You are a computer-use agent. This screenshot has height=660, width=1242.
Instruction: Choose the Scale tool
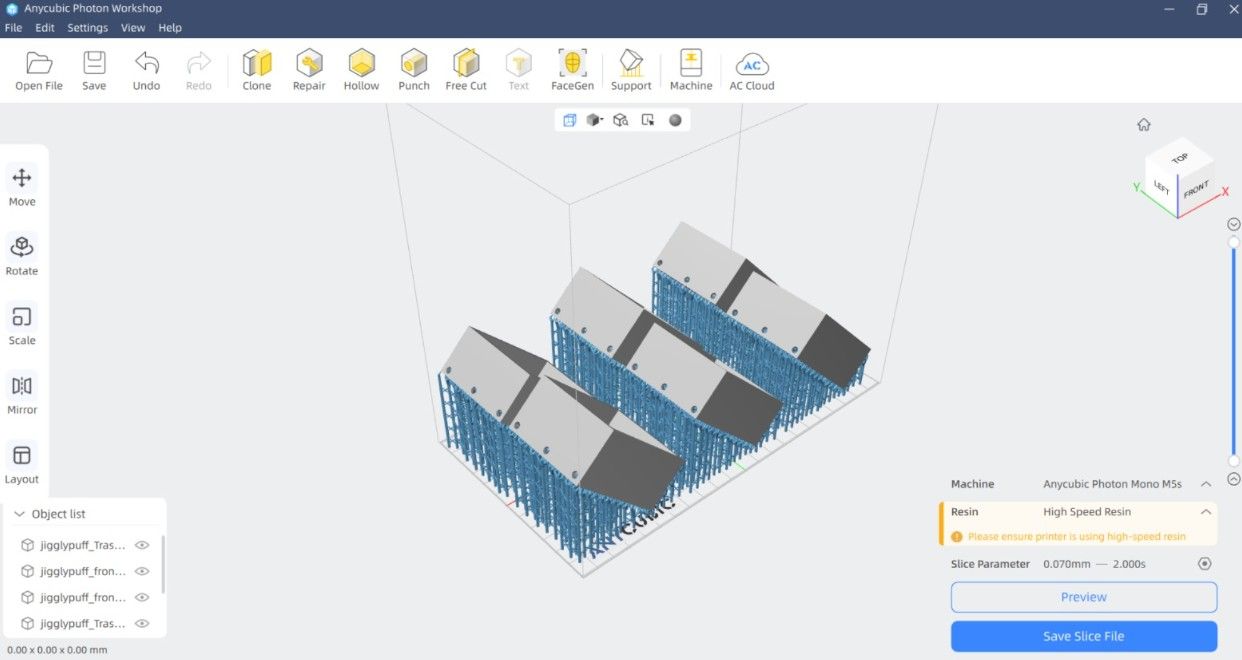22,325
